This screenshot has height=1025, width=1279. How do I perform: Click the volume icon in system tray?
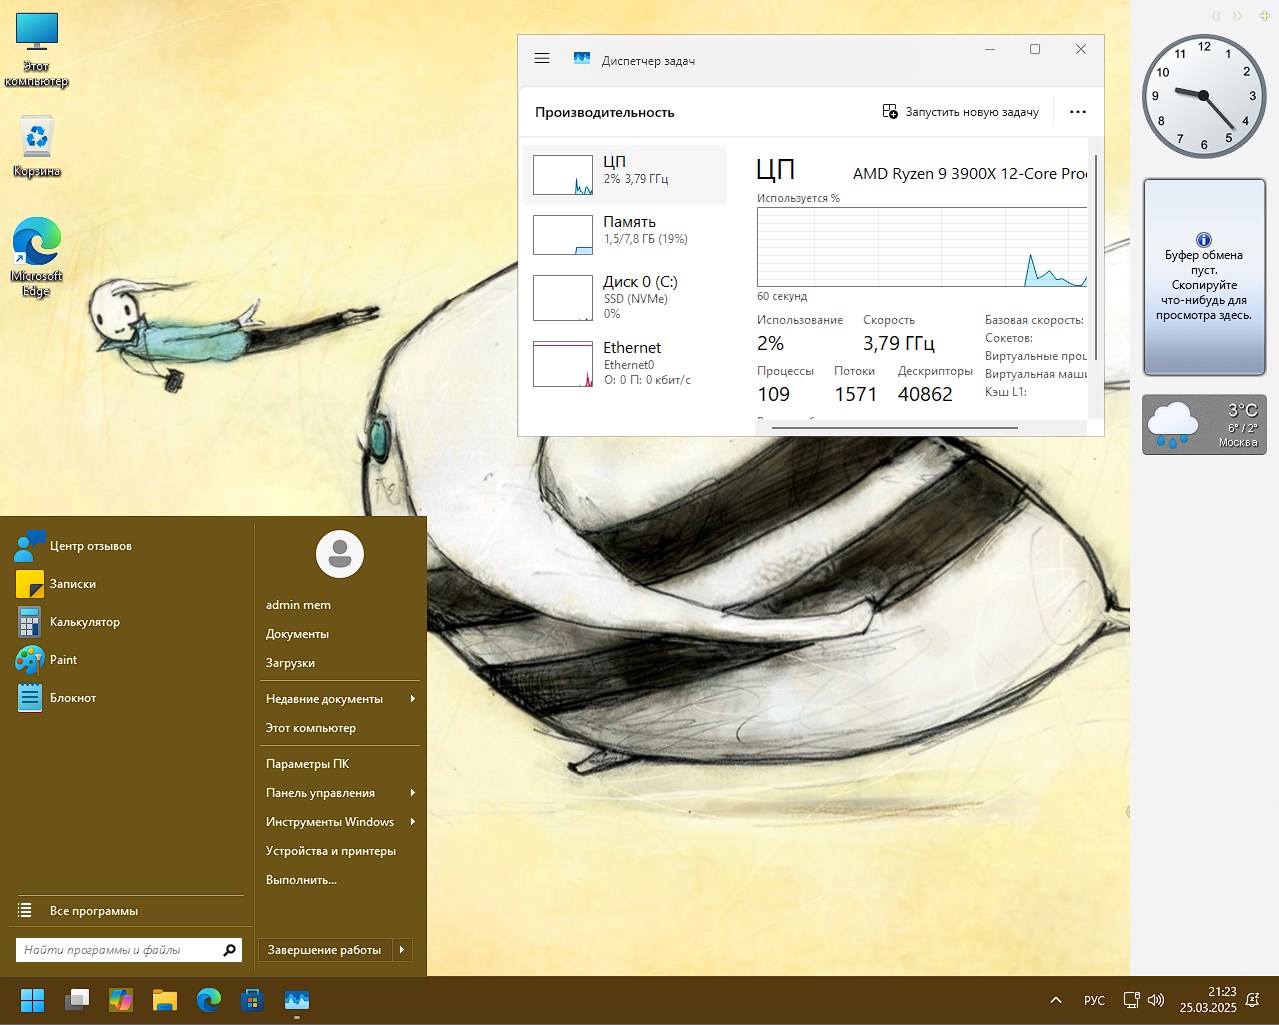tap(1156, 1000)
